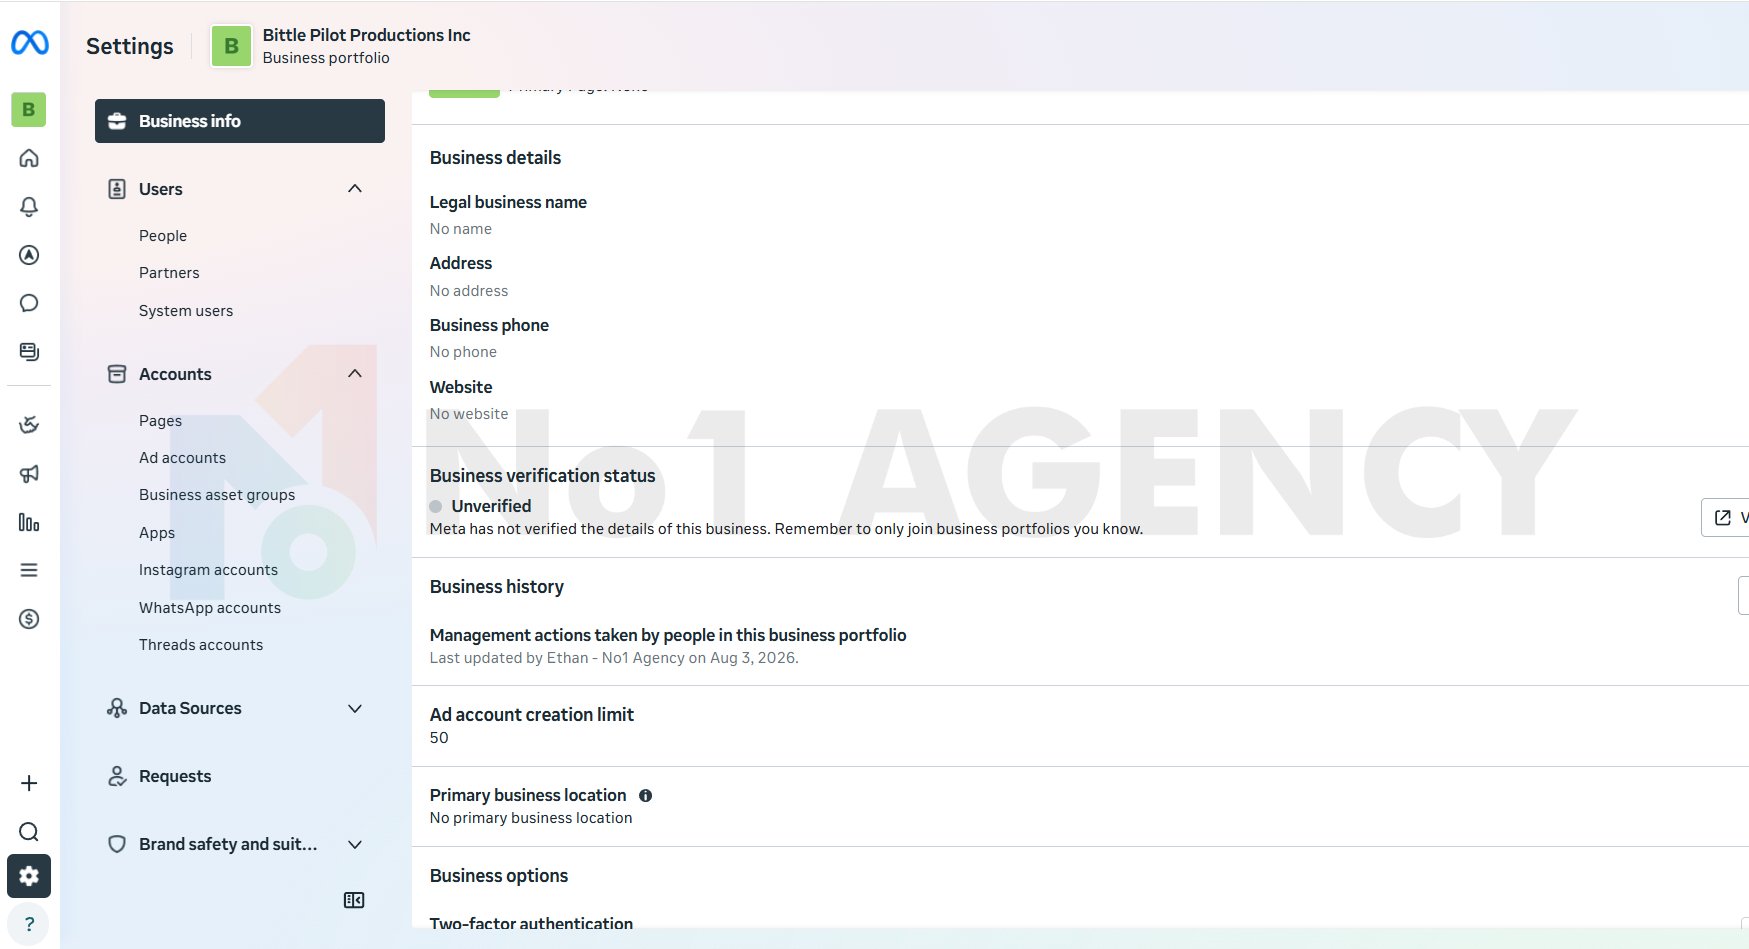Click the Business verification status heading

coord(542,476)
